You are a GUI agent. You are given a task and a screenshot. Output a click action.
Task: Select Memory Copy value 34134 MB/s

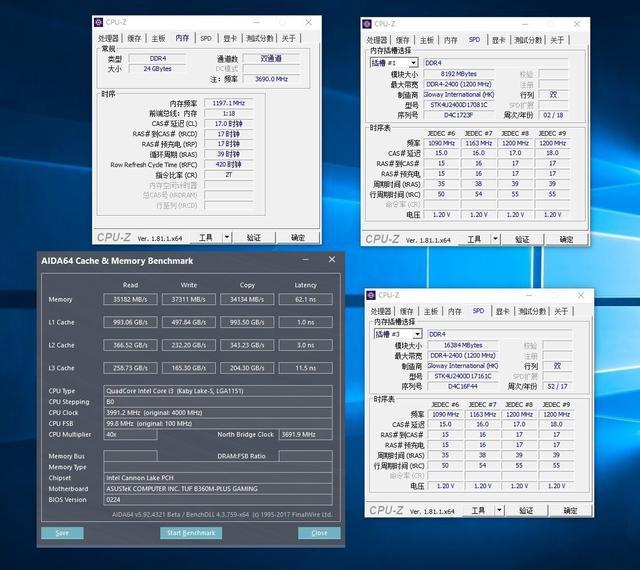click(247, 299)
